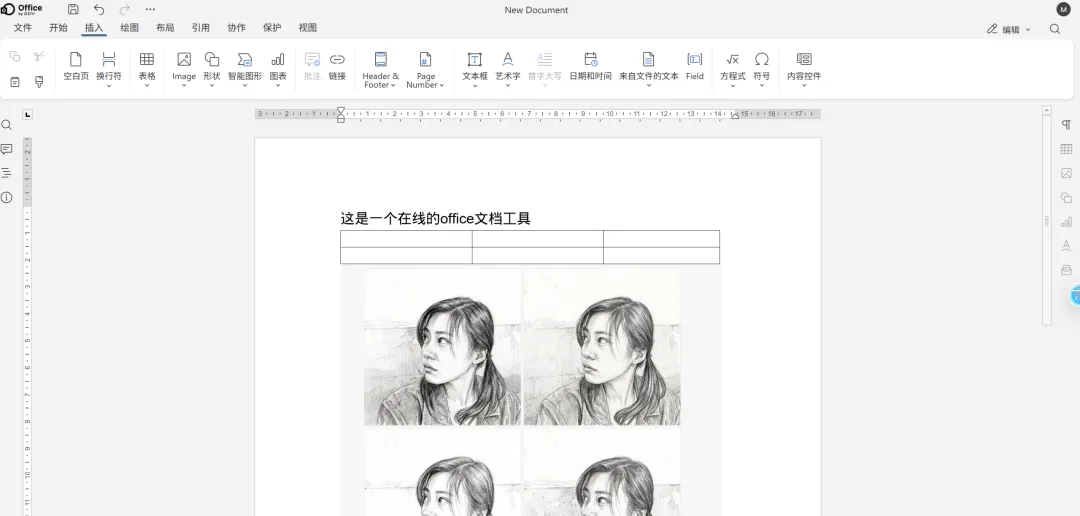Image resolution: width=1080 pixels, height=516 pixels.
Task: Click the heading text 这是一个在线的office文档工具
Action: 435,218
